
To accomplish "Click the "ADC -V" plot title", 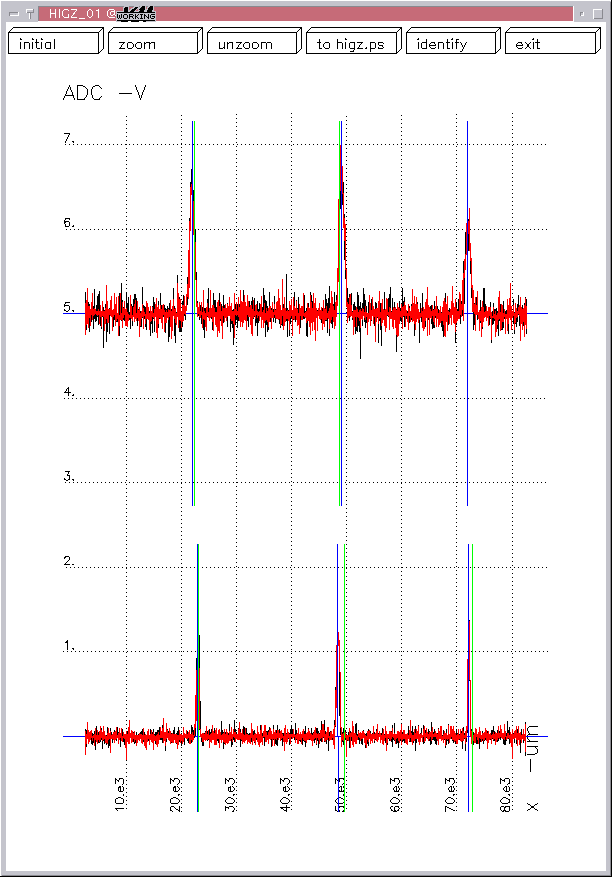I will click(105, 93).
